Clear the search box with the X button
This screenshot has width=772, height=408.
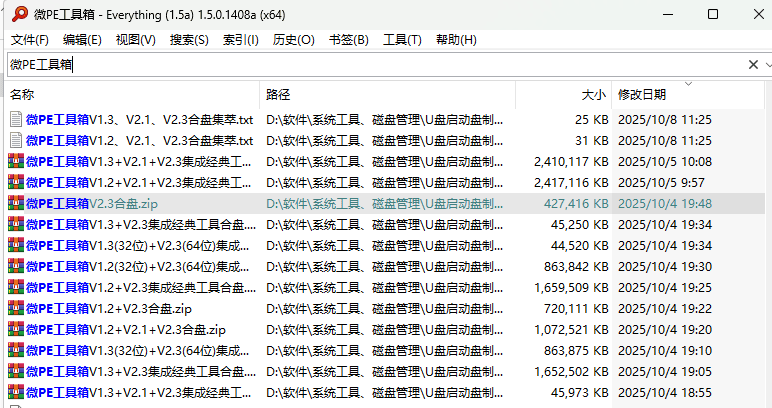pyautogui.click(x=753, y=64)
